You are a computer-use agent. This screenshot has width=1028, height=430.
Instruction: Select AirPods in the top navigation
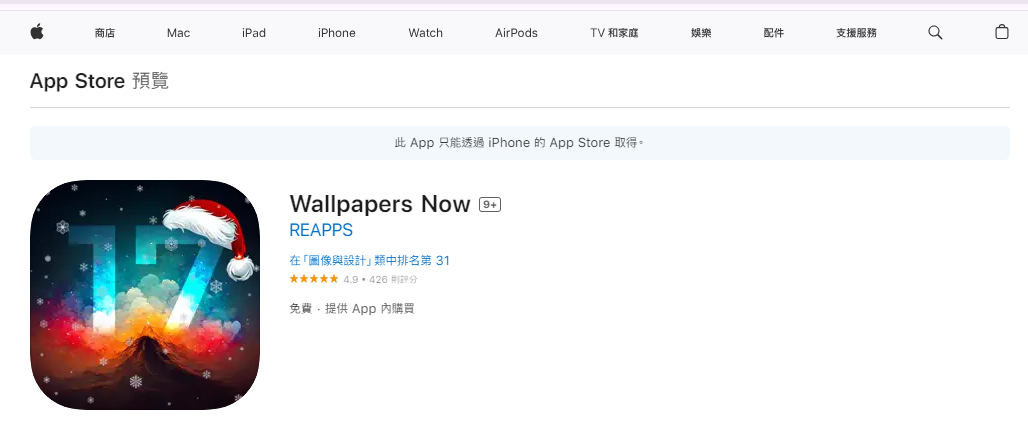516,33
